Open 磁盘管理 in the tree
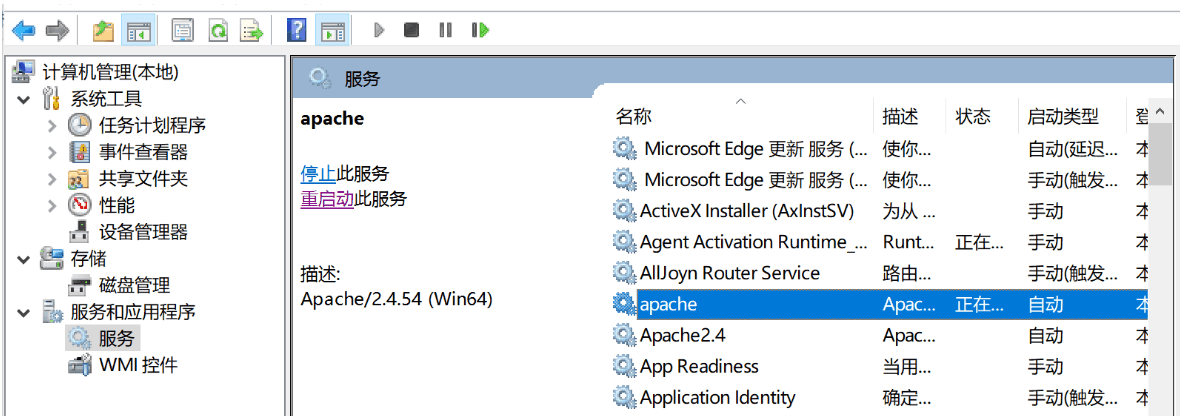 click(134, 285)
